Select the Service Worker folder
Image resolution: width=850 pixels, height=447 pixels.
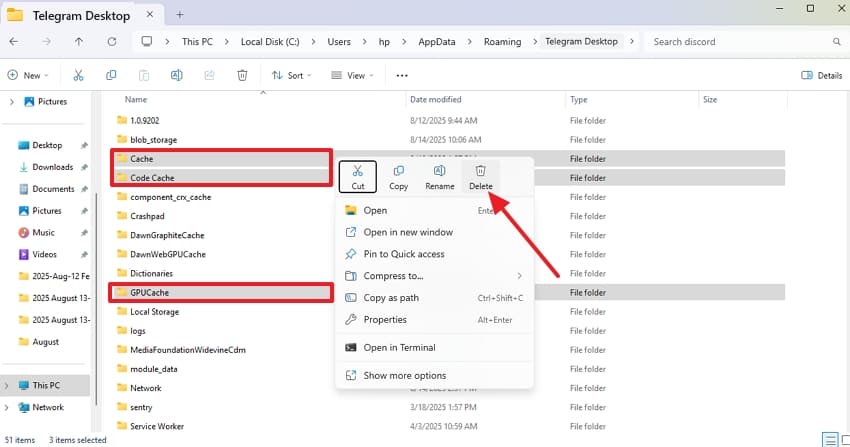click(x=157, y=426)
